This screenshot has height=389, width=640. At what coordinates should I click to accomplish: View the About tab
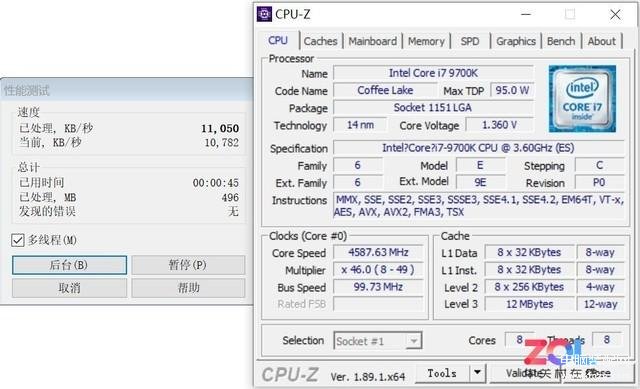pos(602,41)
